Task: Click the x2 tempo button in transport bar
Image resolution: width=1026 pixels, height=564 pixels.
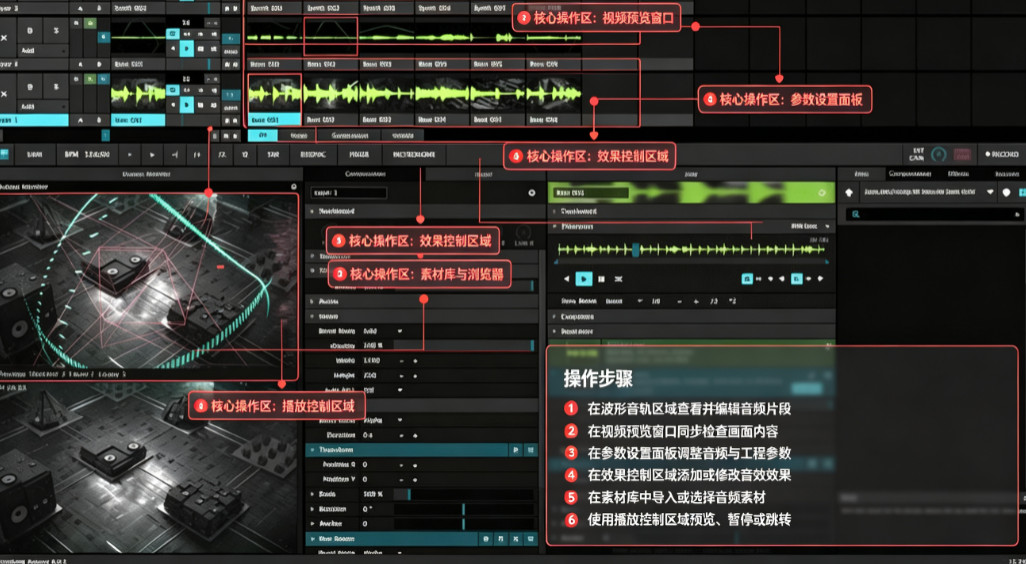Action: tap(245, 155)
